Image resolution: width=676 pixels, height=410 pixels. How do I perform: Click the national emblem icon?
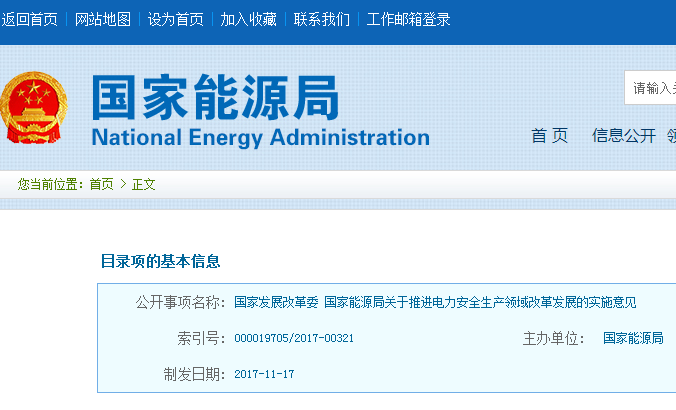click(x=32, y=107)
